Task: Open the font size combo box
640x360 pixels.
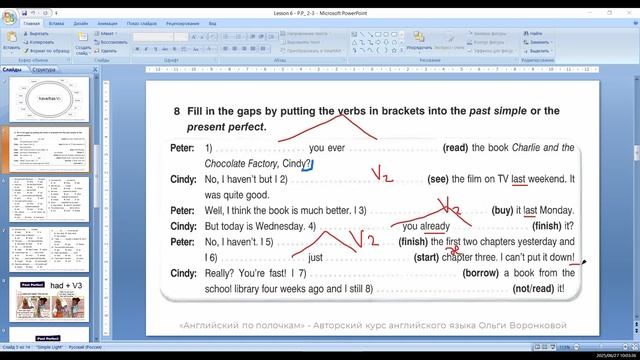Action: click(180, 37)
